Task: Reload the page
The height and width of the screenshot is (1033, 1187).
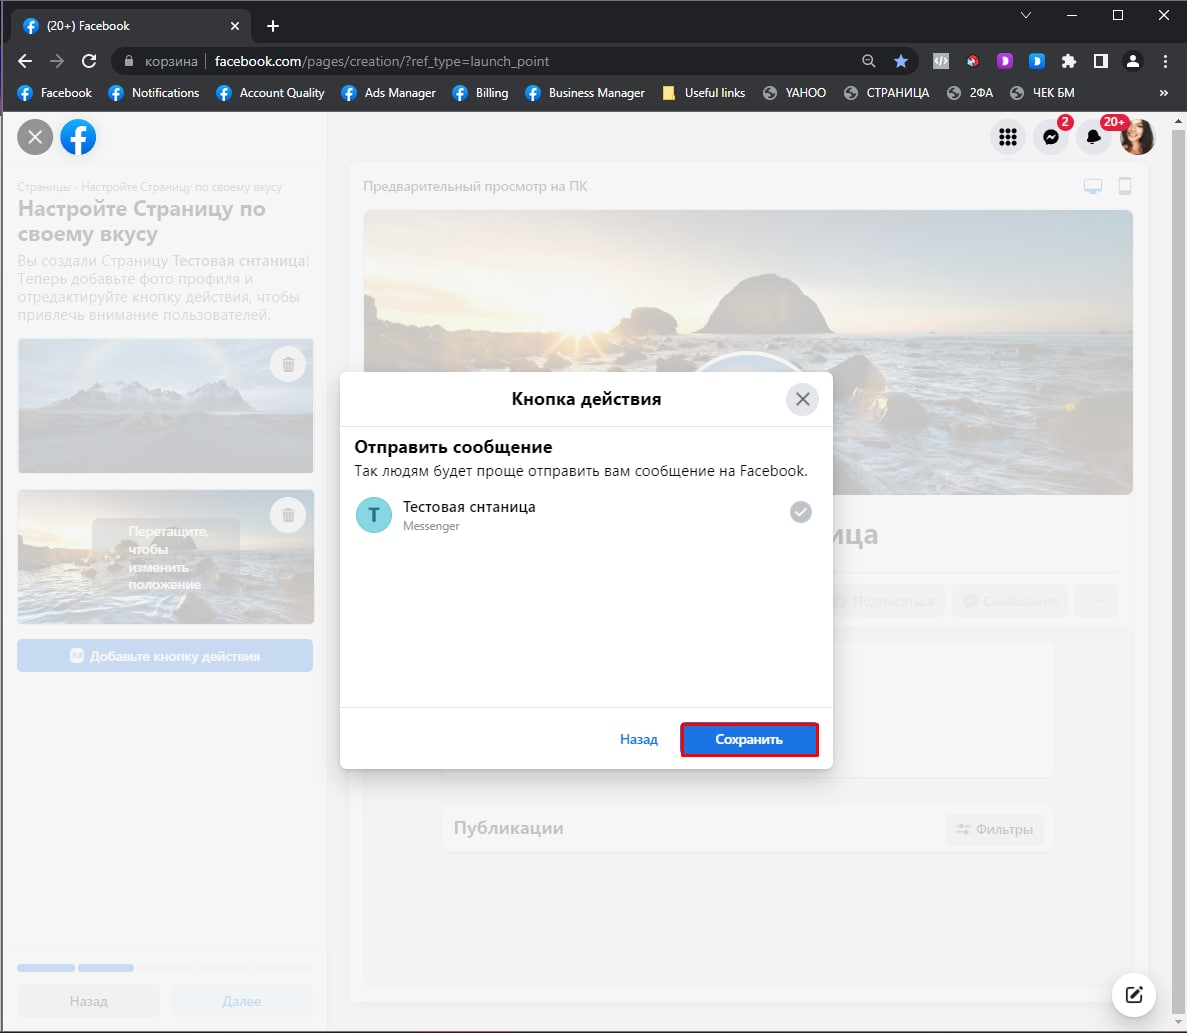Action: [89, 61]
